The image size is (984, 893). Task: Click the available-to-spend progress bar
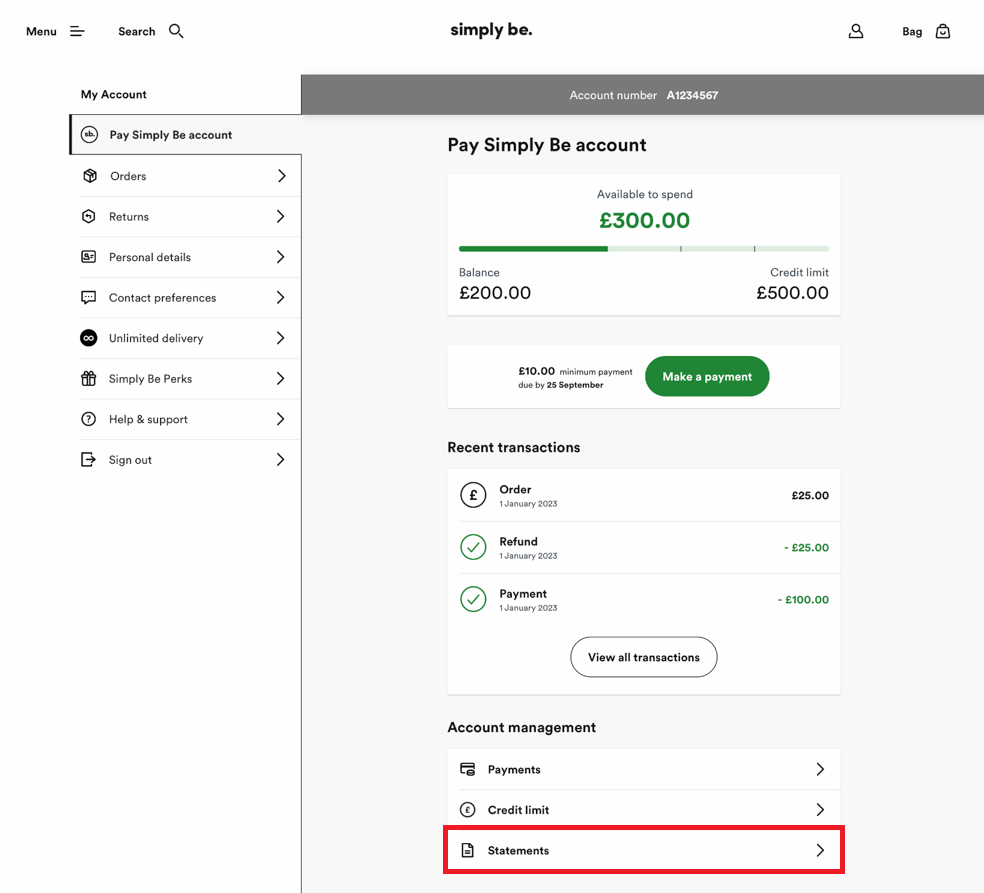644,249
